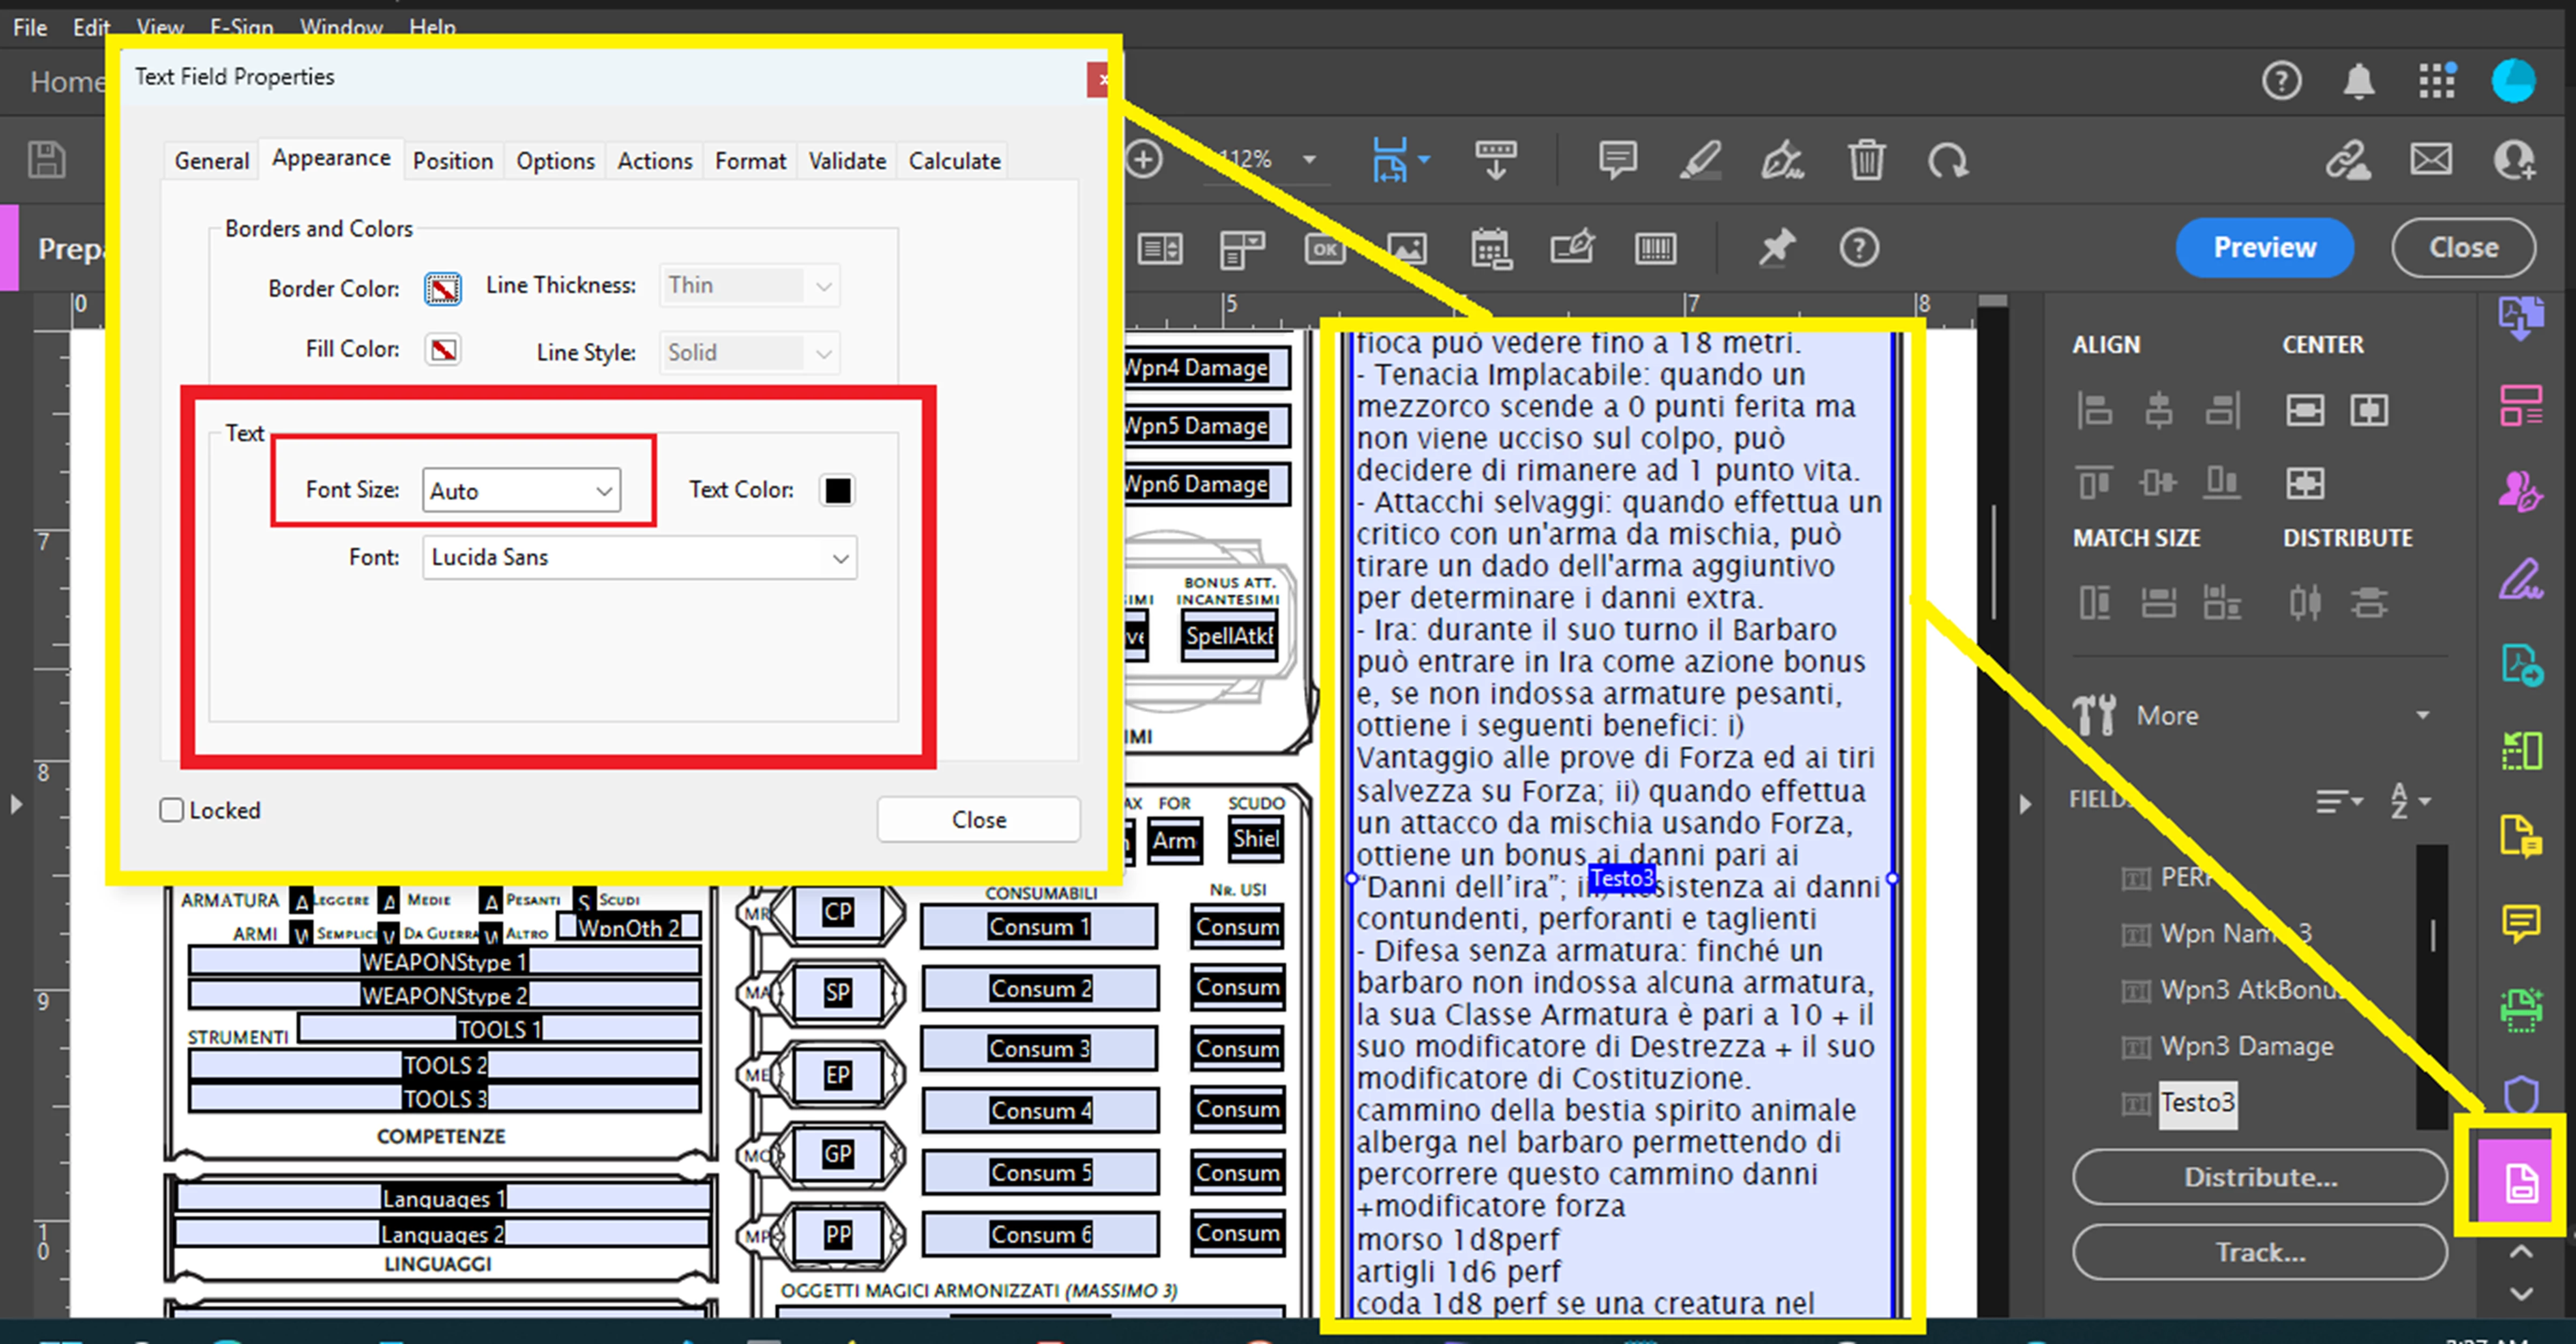Toggle the Locked checkbox

[172, 810]
